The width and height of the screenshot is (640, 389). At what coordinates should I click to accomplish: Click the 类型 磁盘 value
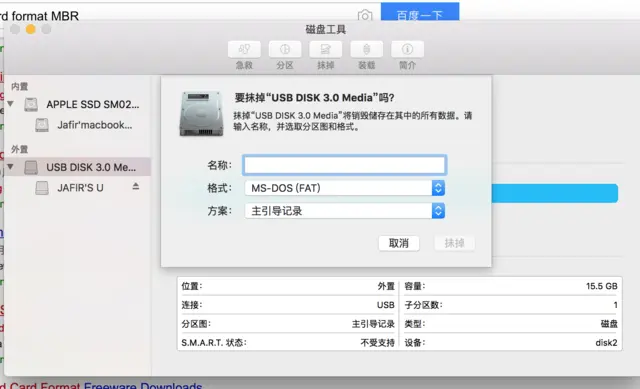(x=609, y=324)
